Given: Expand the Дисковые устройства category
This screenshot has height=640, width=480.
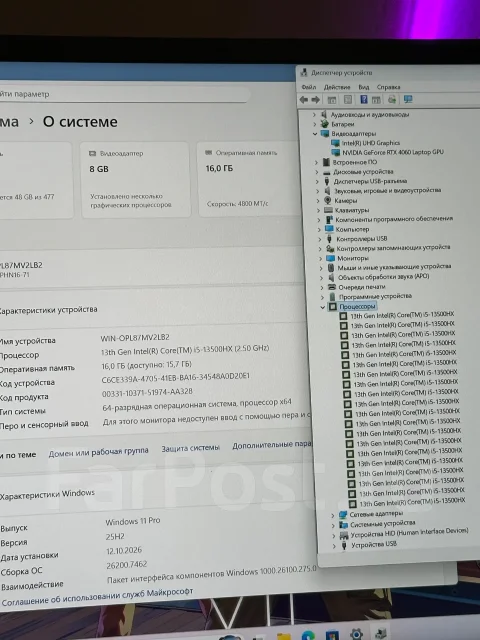Looking at the screenshot, I should (x=317, y=172).
